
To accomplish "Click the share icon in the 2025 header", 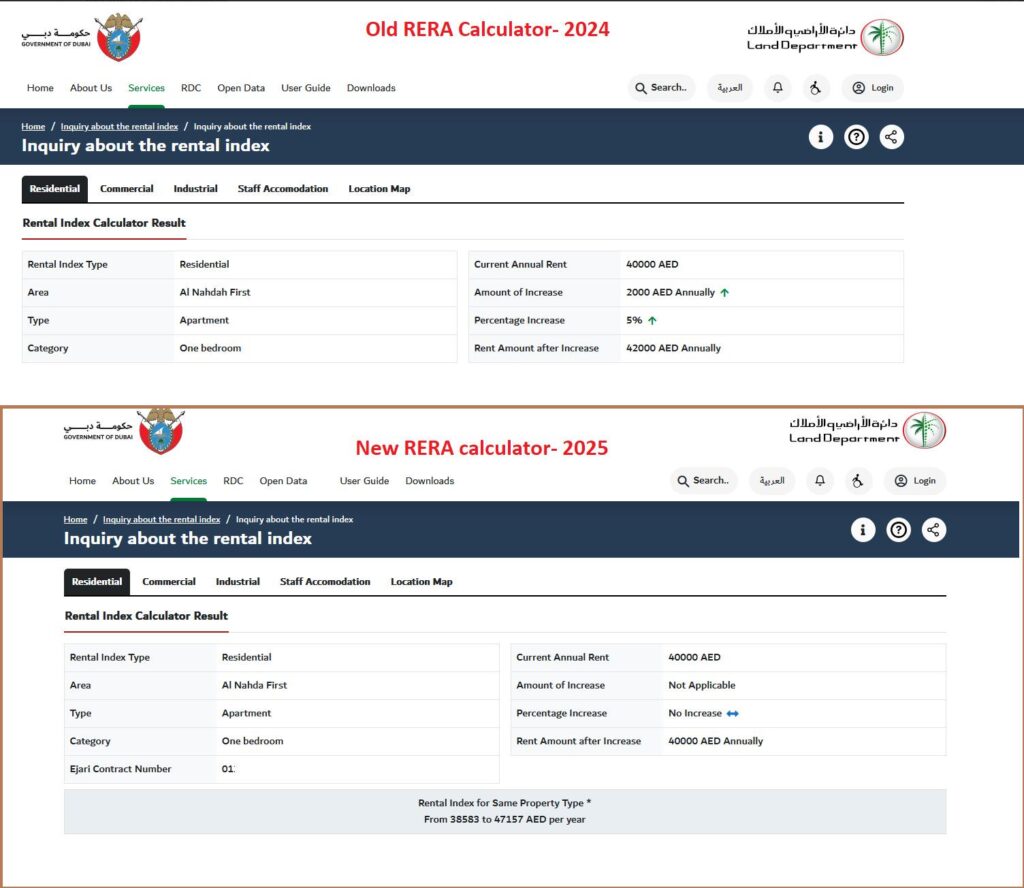I will [x=933, y=530].
